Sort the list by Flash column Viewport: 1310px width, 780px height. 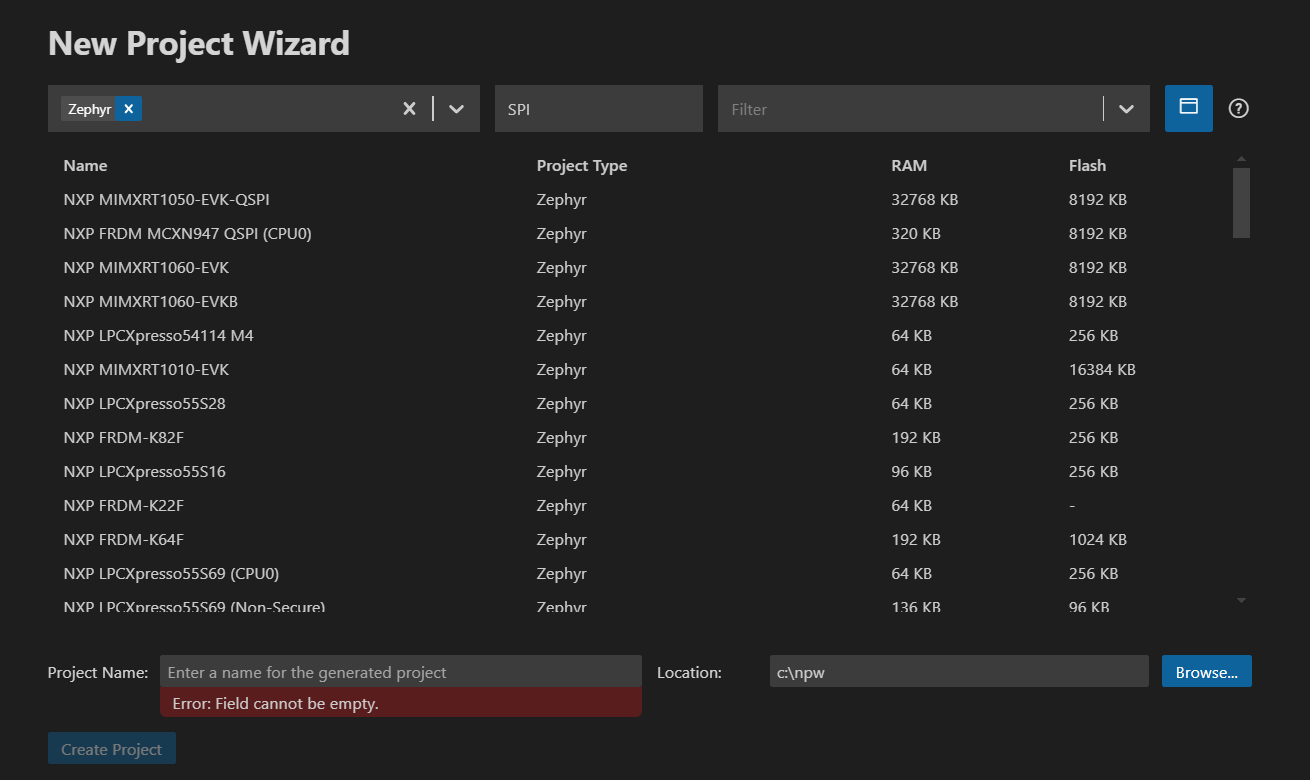click(1087, 165)
